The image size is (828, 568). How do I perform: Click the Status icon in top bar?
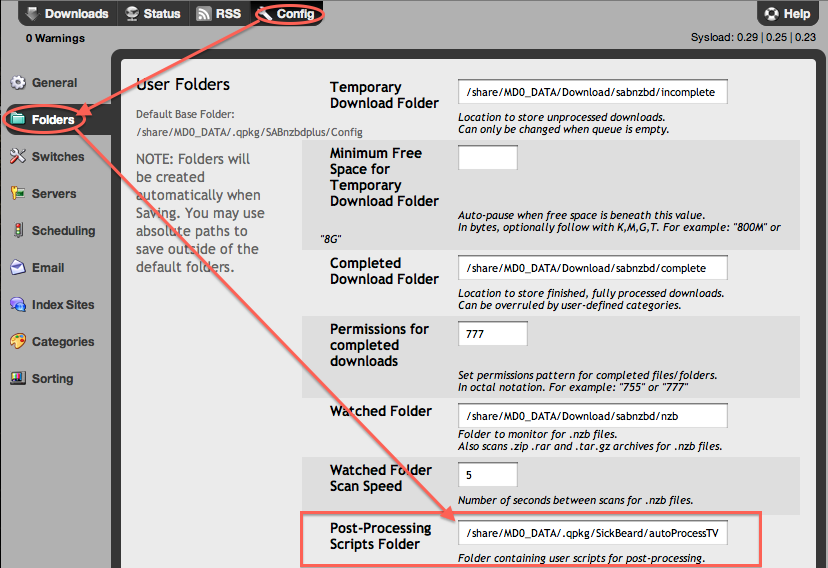coord(132,13)
